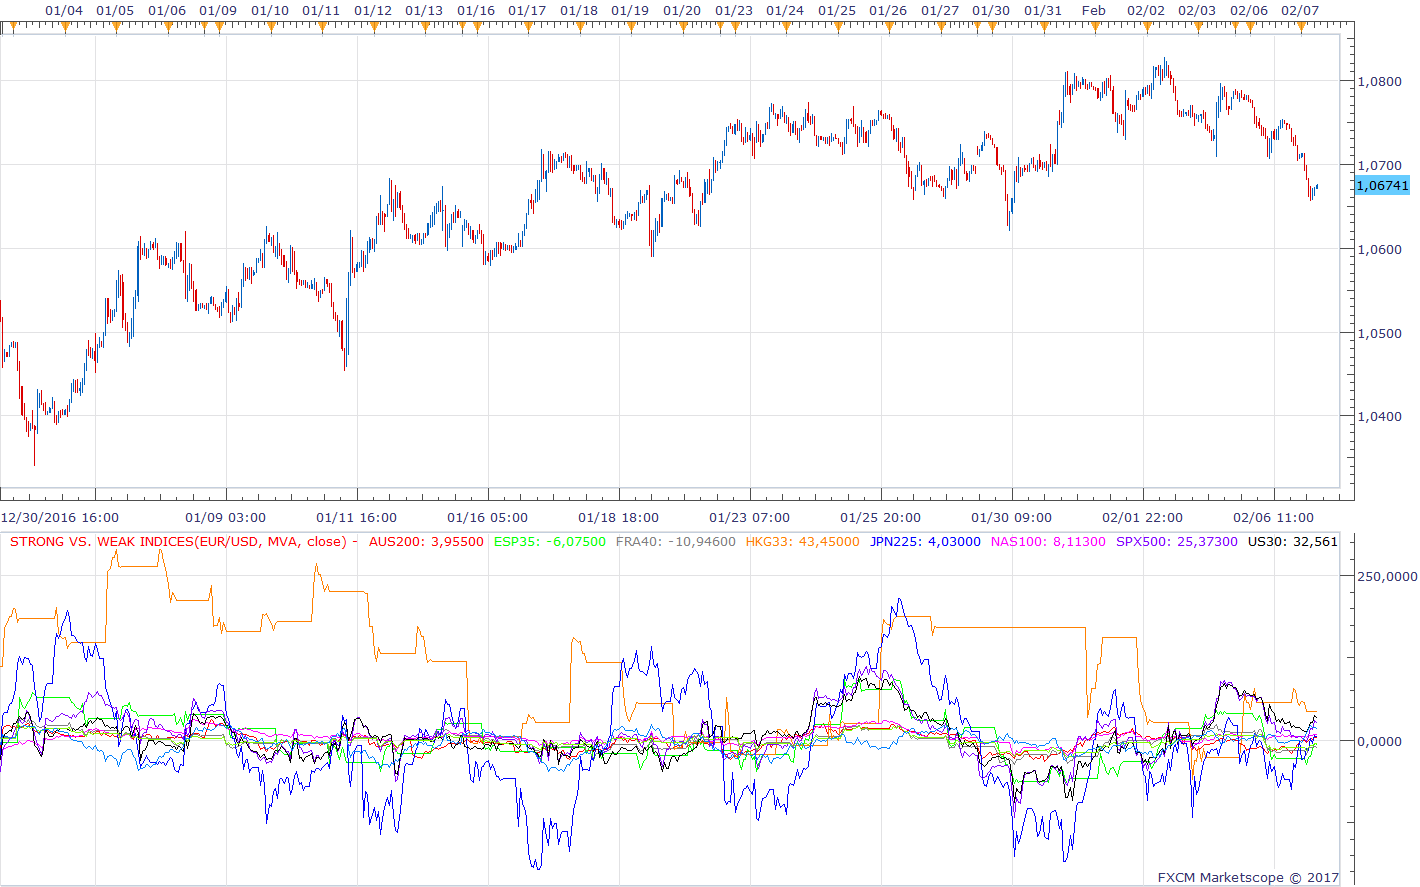Click the 01/06 date label on top axis
The width and height of the screenshot is (1420, 887).
click(x=167, y=10)
